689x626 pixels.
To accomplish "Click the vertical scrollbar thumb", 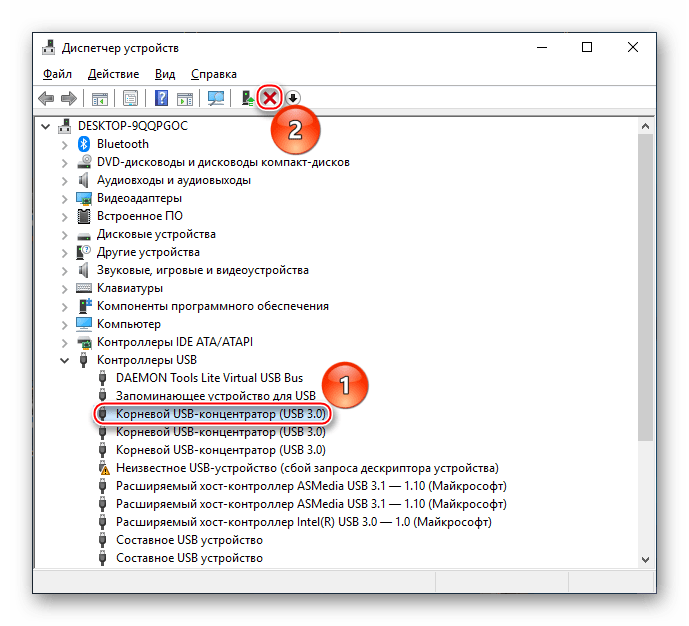I will click(645, 287).
